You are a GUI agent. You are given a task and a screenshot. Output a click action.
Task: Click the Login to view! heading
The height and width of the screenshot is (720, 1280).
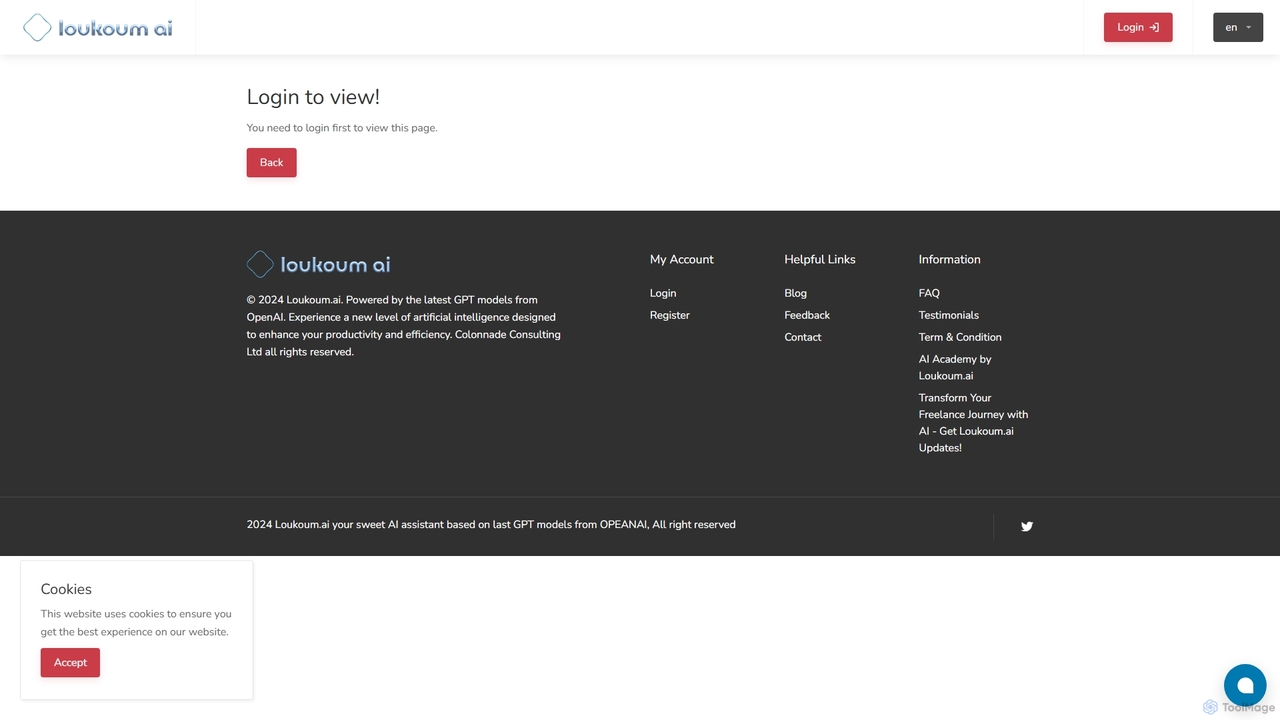pos(313,97)
